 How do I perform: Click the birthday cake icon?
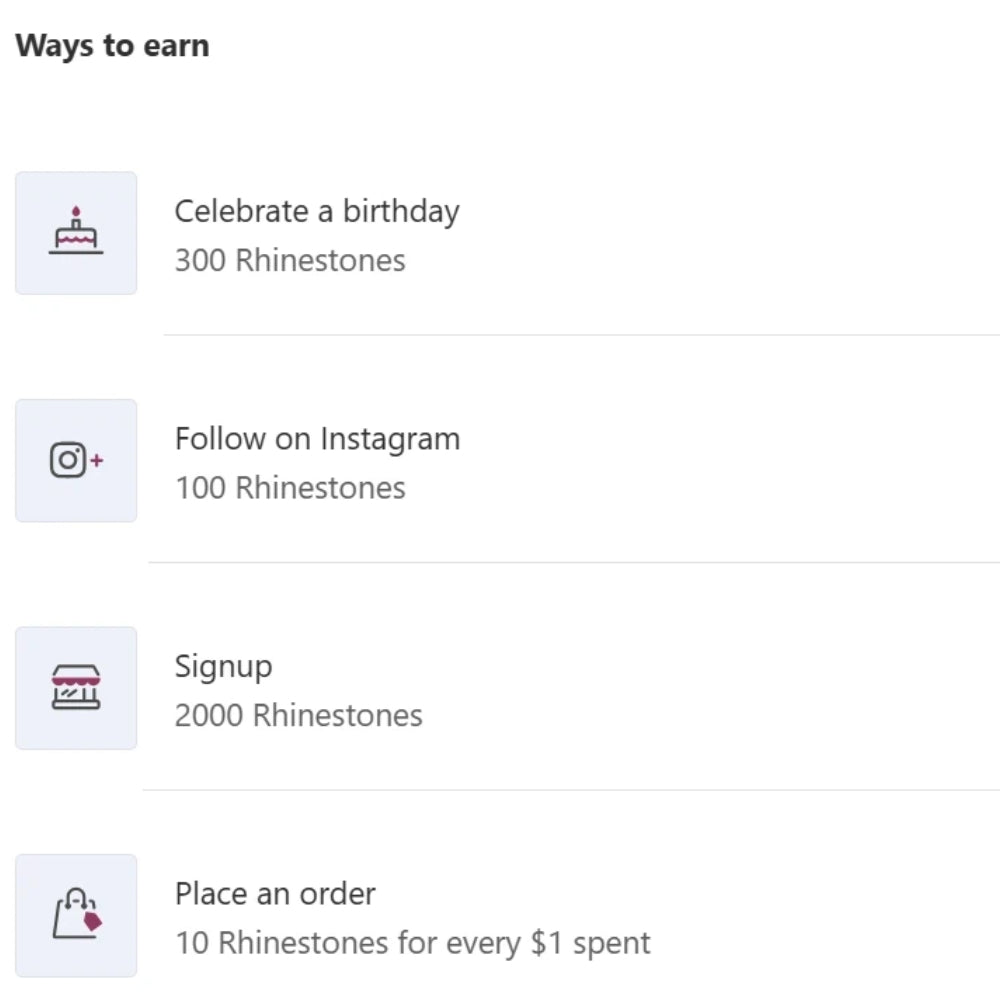tap(76, 233)
